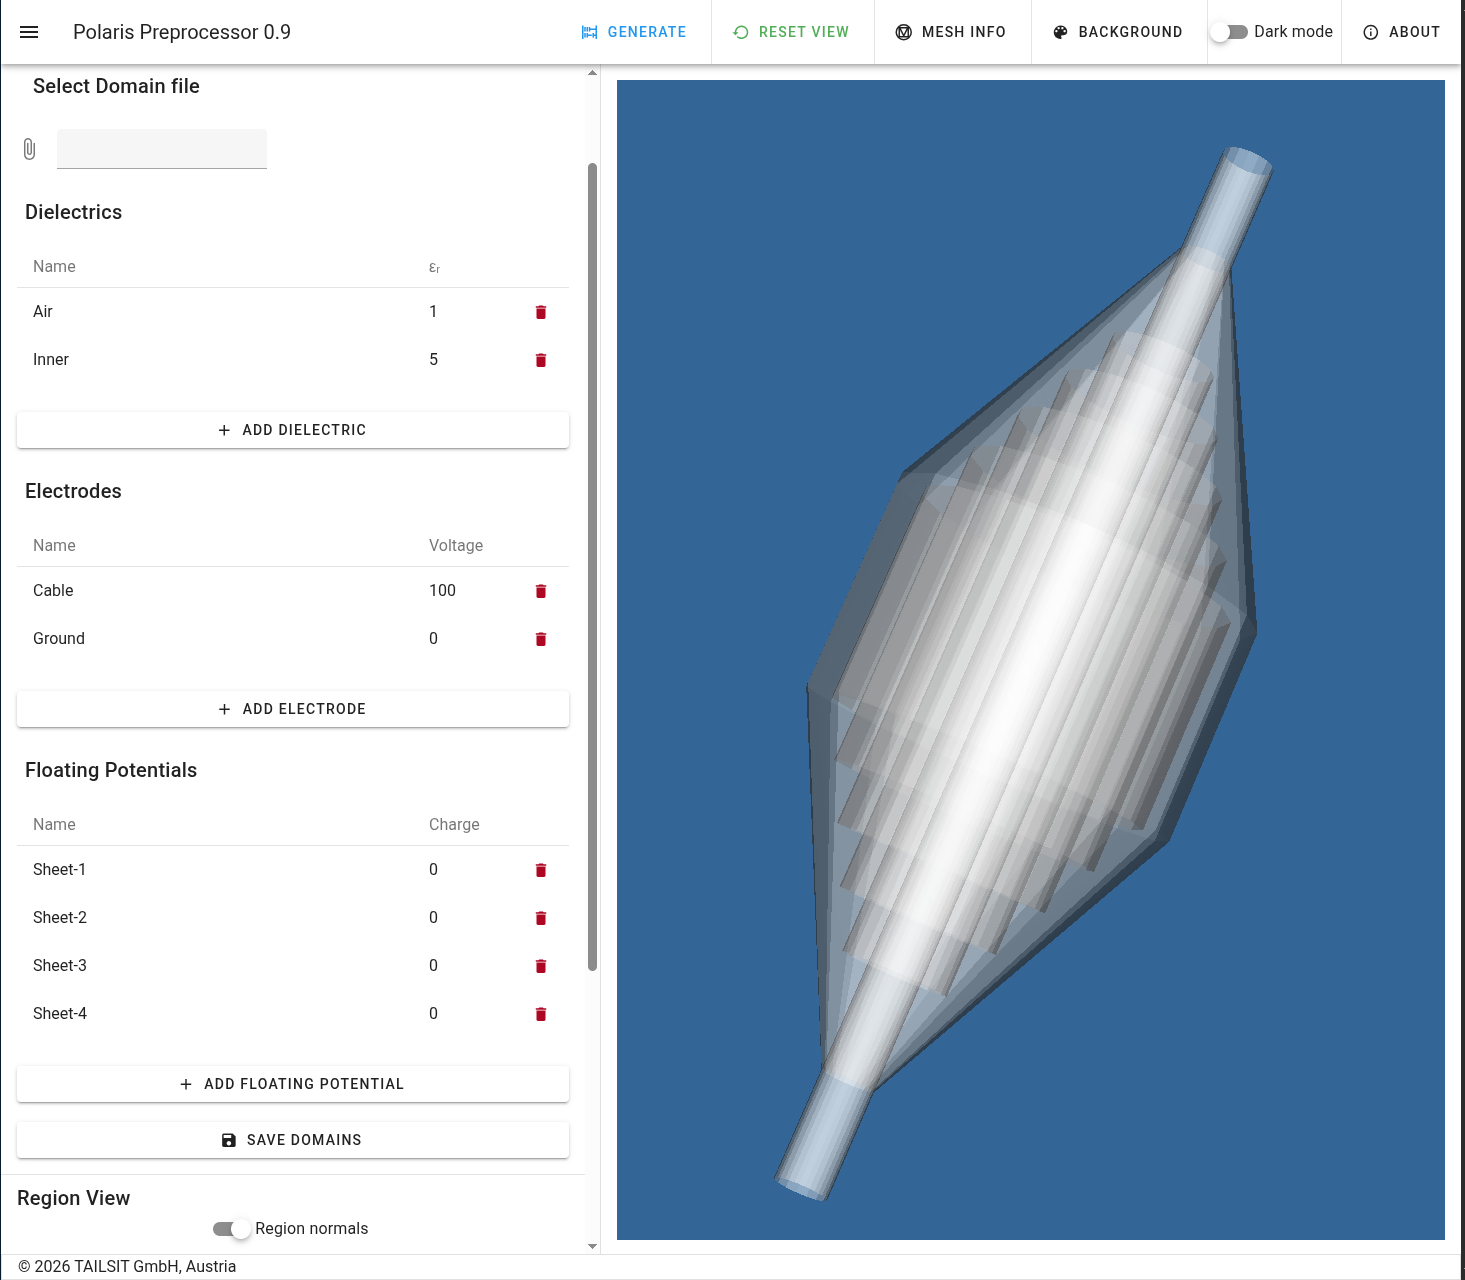This screenshot has height=1280, width=1465.
Task: Click the Sheet-3 name cell
Action: 60,966
